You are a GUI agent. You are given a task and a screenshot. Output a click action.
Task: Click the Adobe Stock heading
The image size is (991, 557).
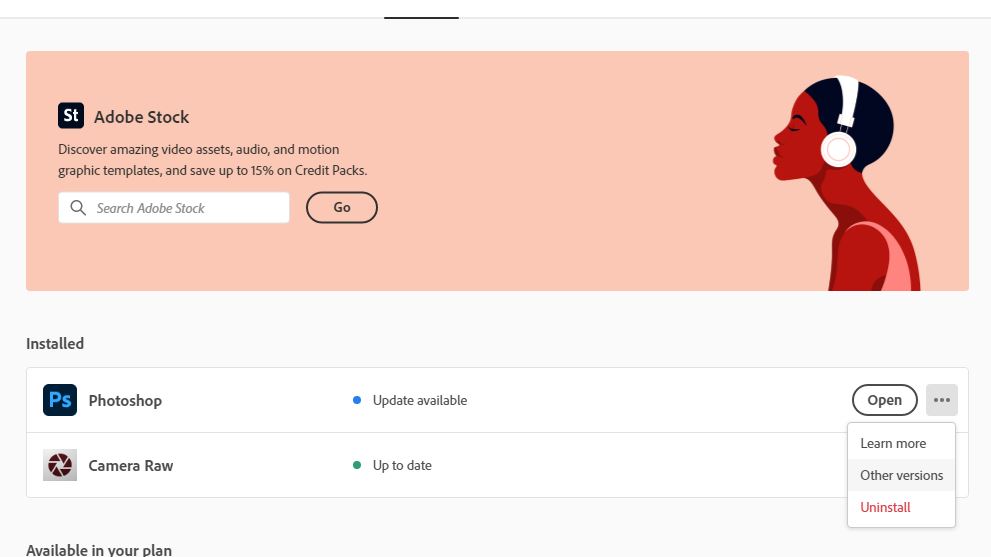pos(142,117)
